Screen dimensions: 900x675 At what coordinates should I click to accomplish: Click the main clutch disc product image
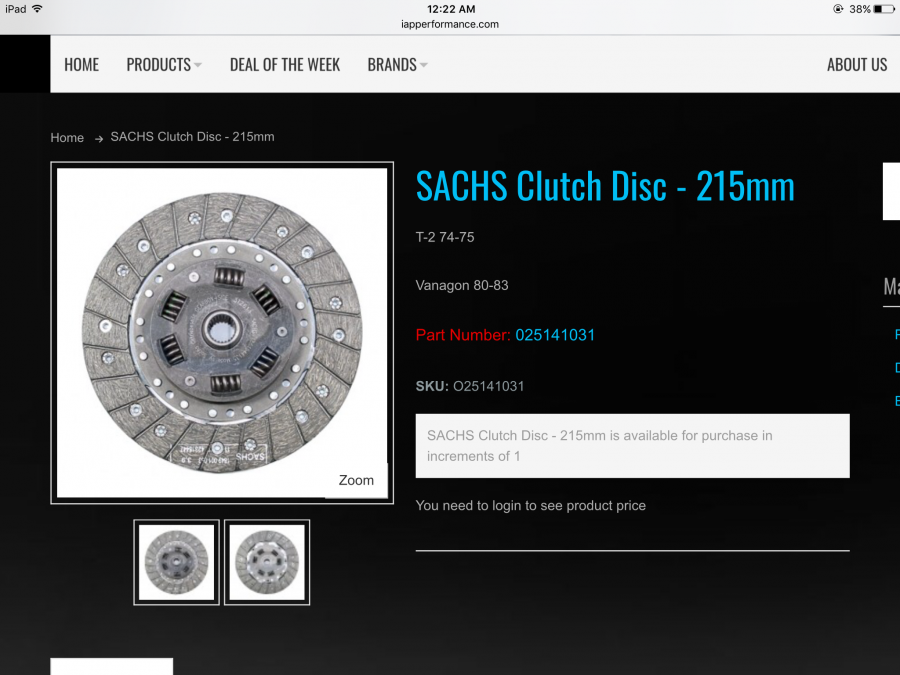[x=222, y=333]
